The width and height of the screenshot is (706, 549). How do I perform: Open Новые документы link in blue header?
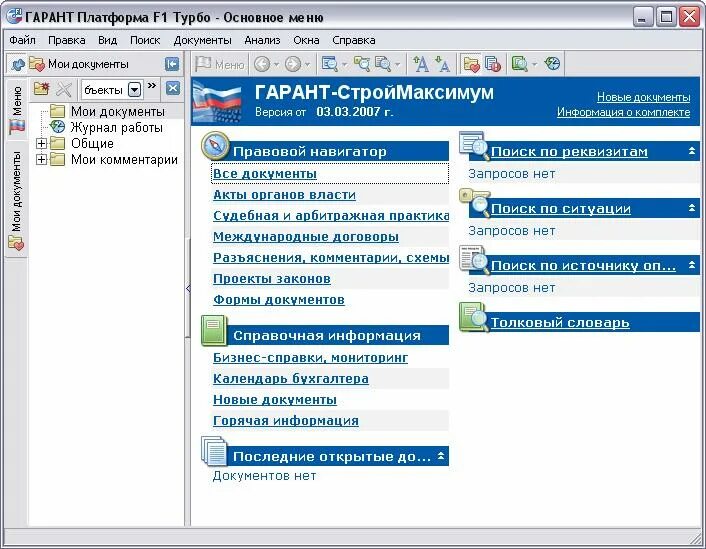643,97
